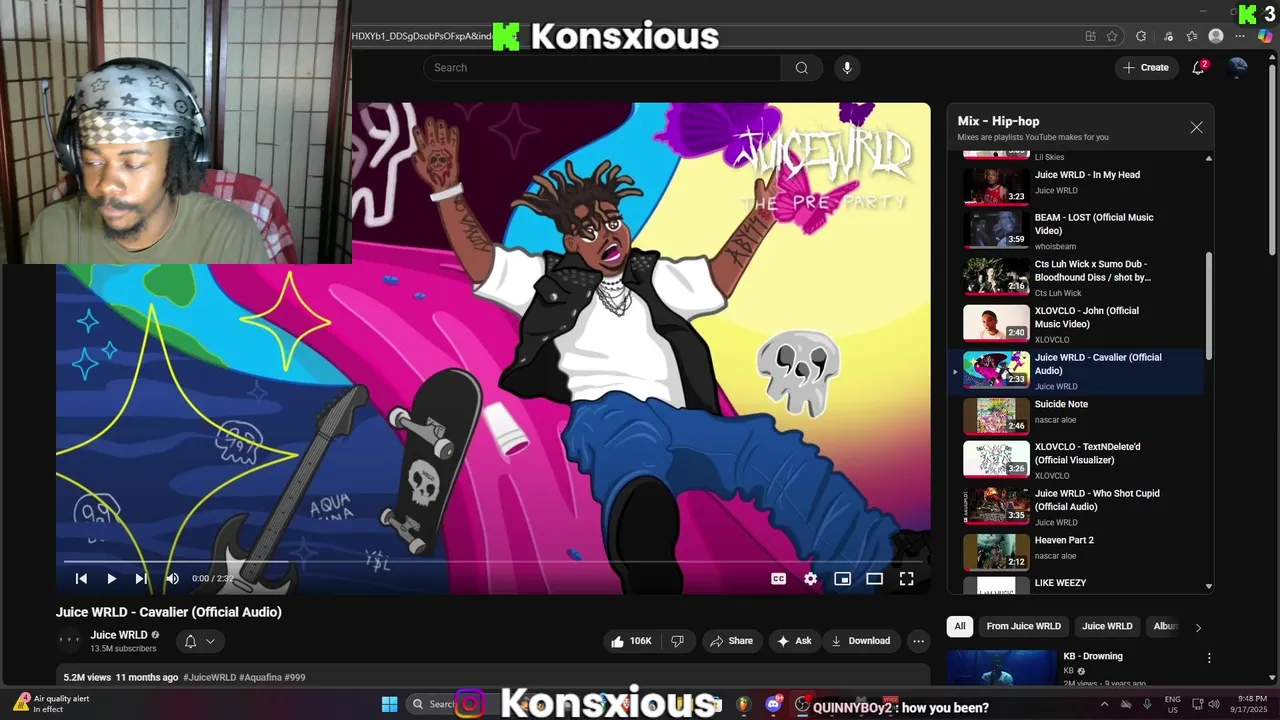Click in the YouTube search field
This screenshot has height=720, width=1280.
pyautogui.click(x=602, y=68)
